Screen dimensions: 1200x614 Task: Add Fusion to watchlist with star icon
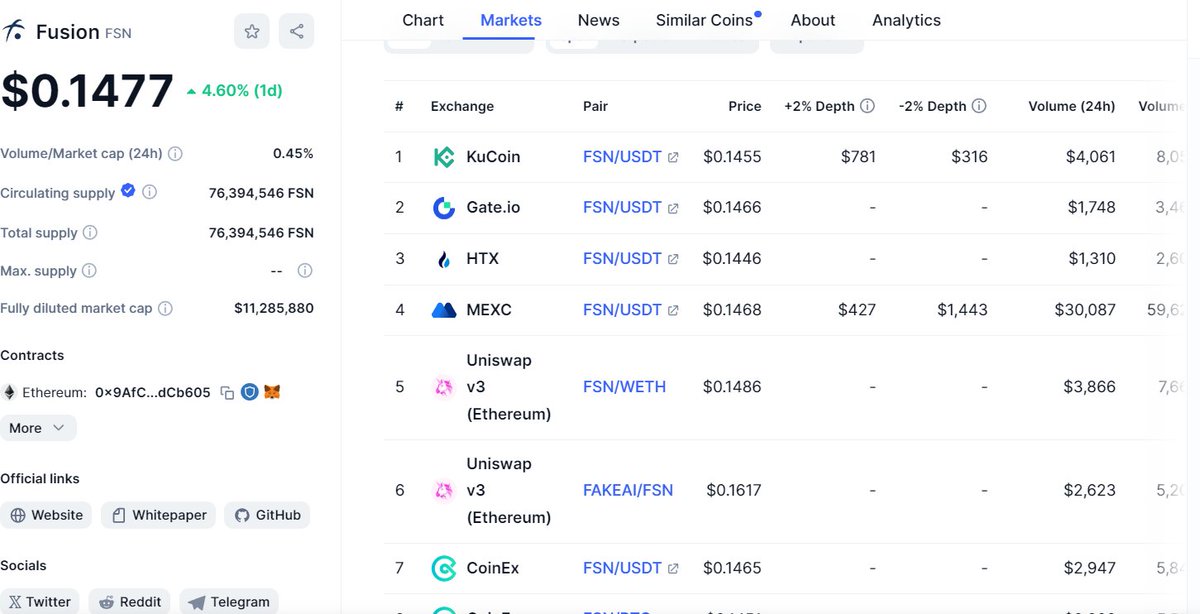click(x=252, y=32)
